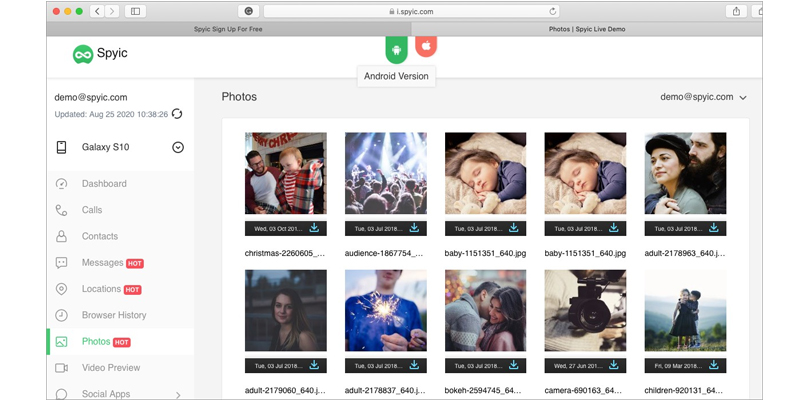Screen dimensions: 799x400
Task: Open Video Preview in the sidebar
Action: coord(111,368)
